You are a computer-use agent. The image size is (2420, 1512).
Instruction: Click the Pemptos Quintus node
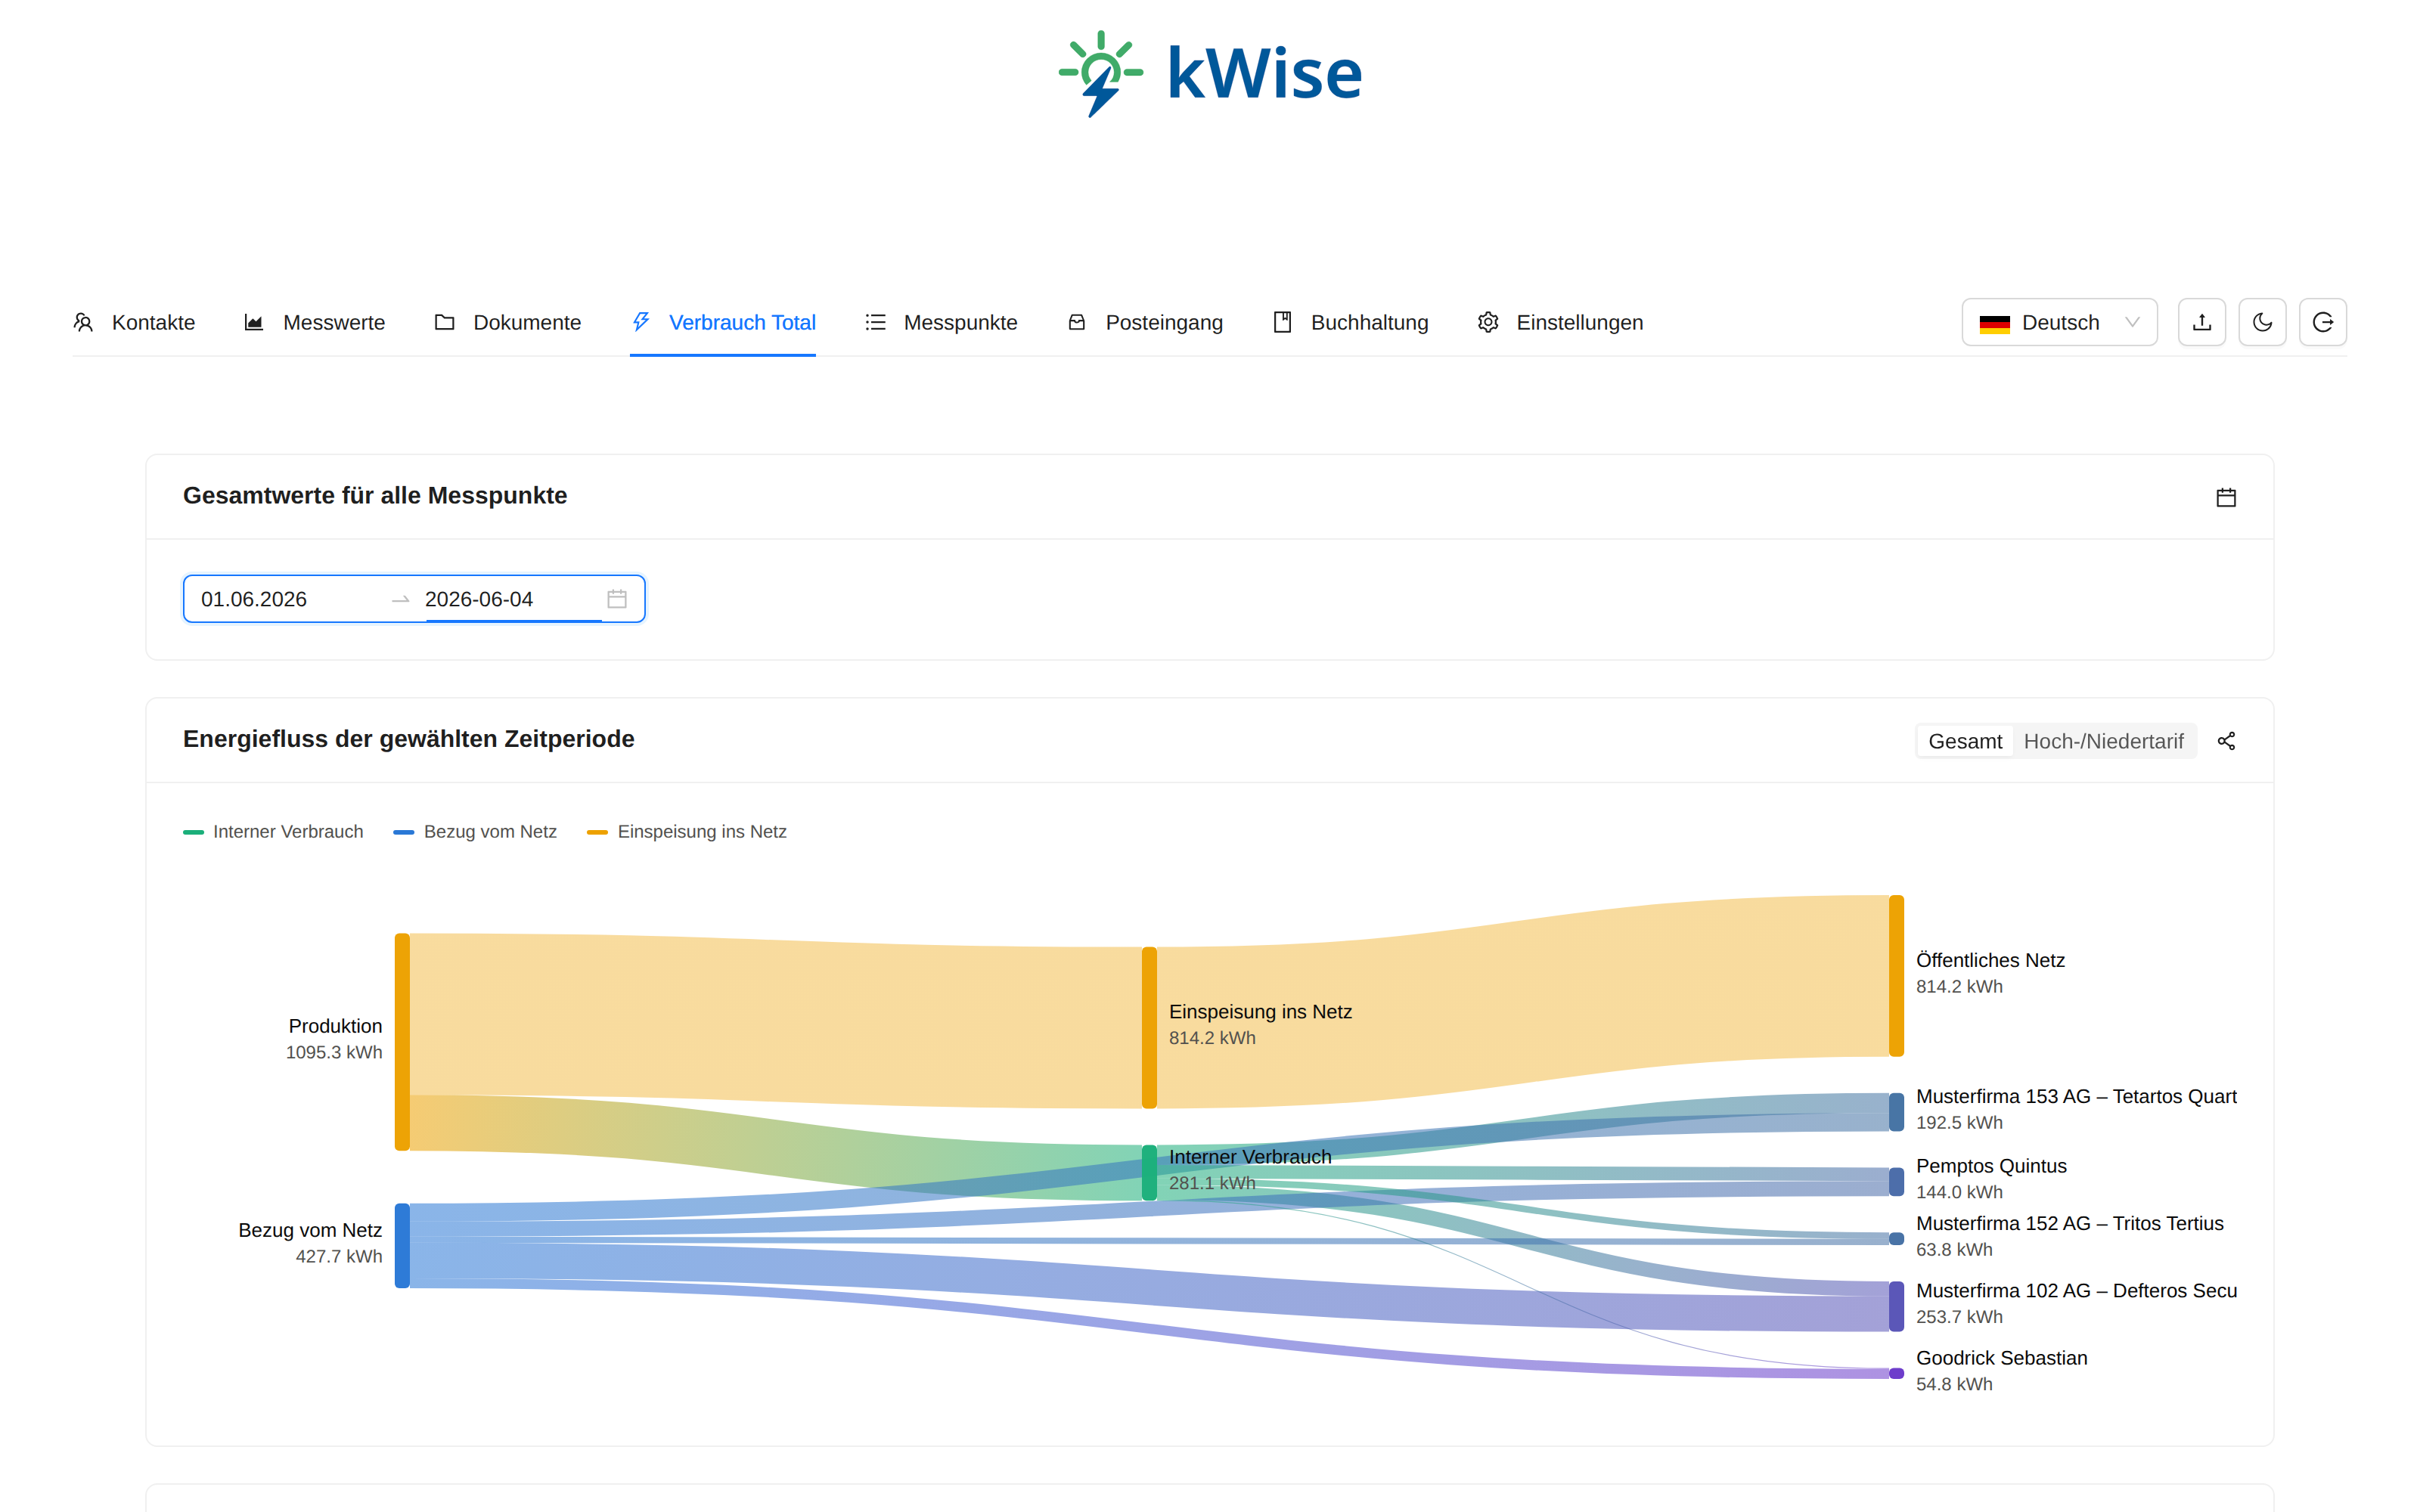tap(1896, 1181)
